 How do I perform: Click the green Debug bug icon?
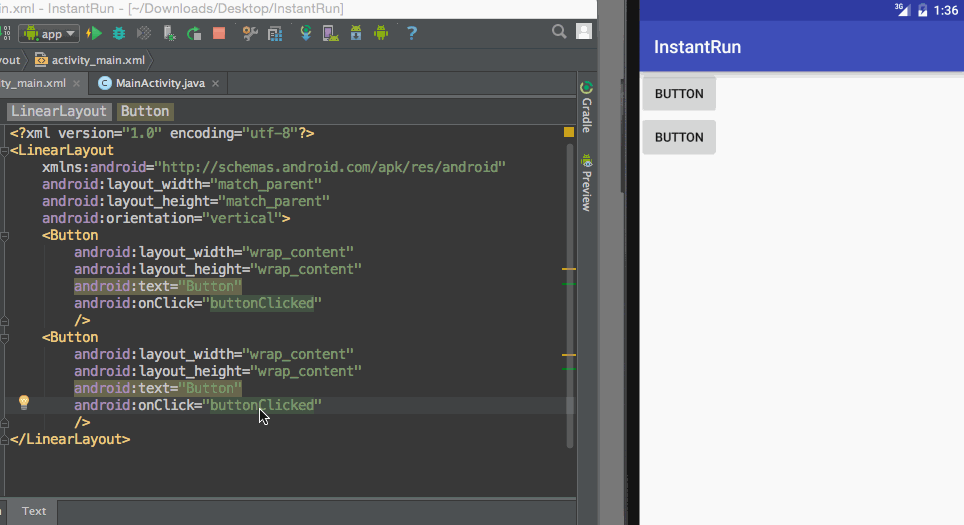(119, 33)
